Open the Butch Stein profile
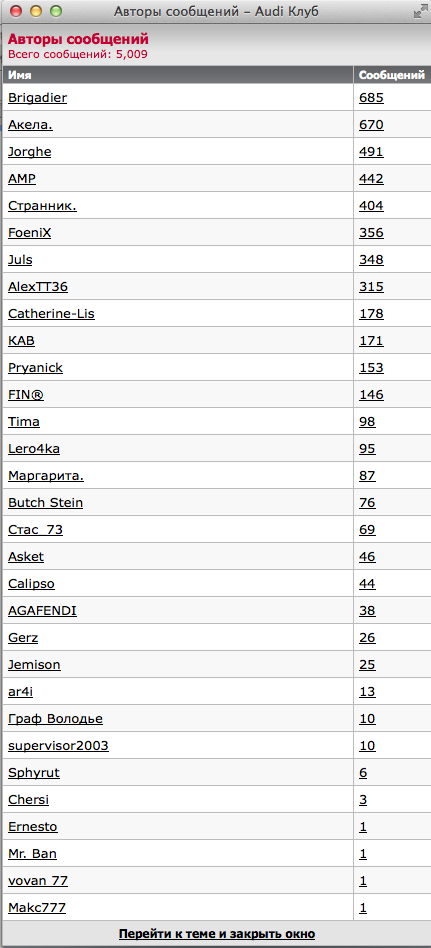 coord(45,503)
